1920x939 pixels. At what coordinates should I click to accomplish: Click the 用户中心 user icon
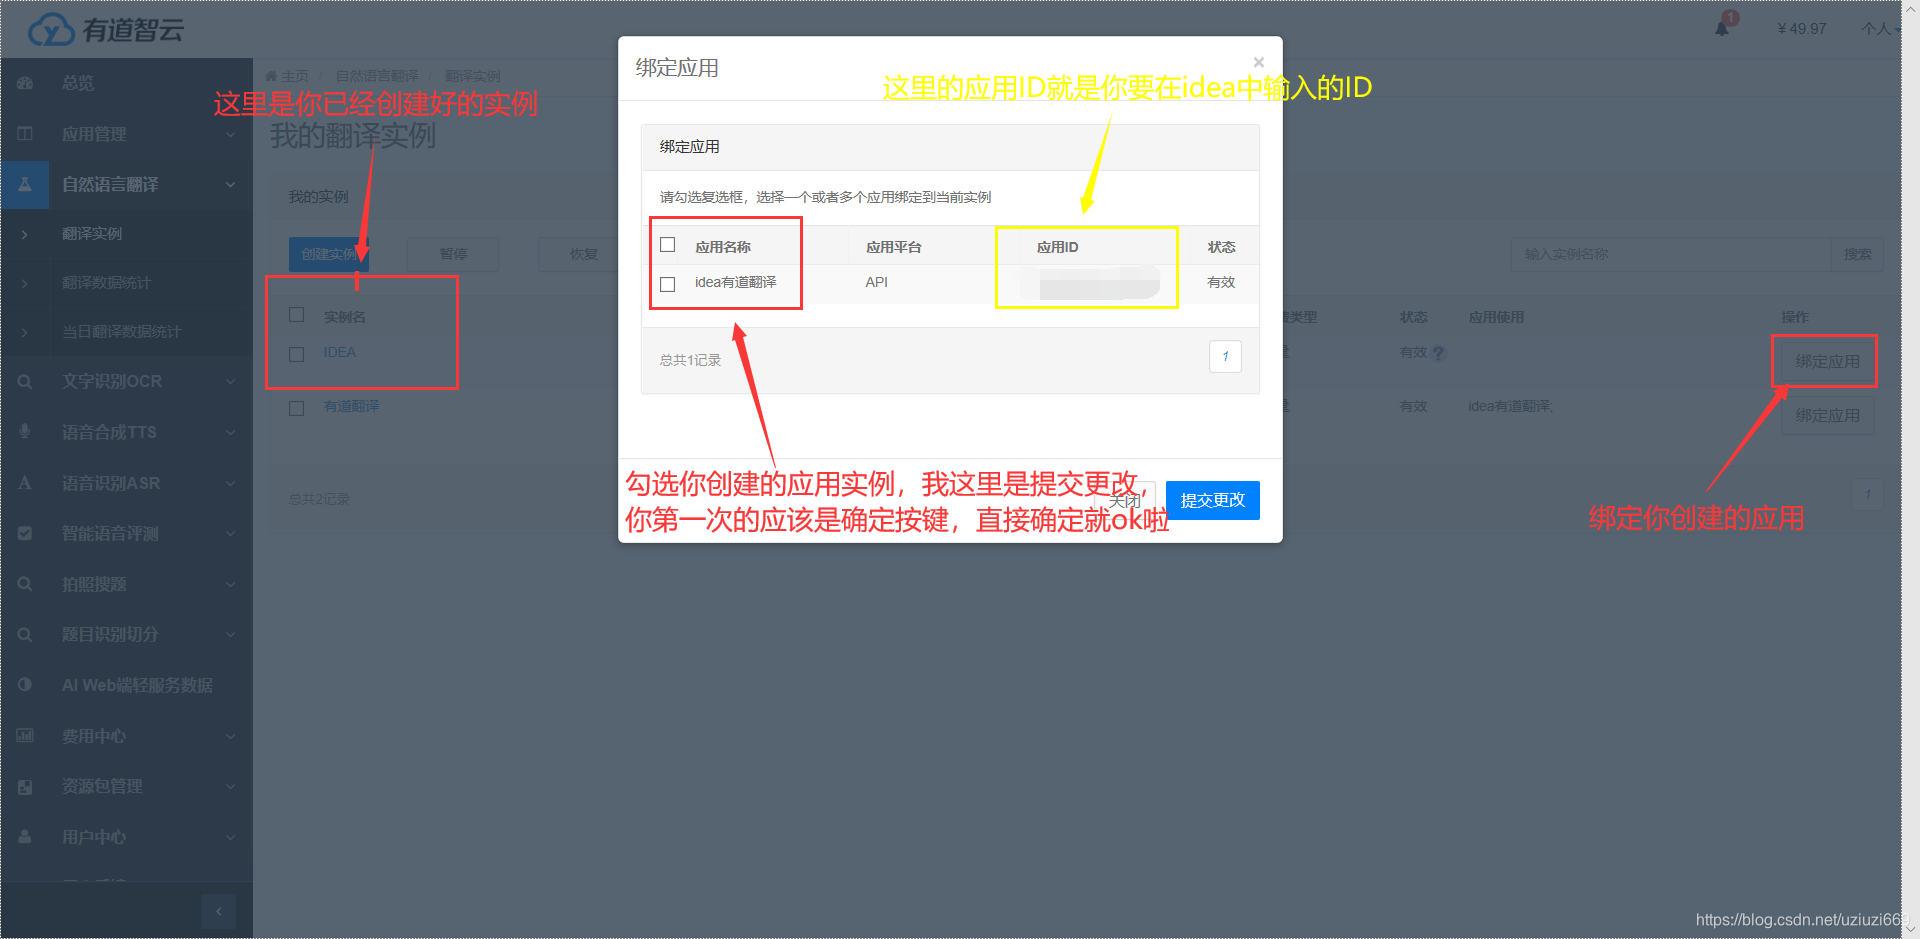click(25, 836)
